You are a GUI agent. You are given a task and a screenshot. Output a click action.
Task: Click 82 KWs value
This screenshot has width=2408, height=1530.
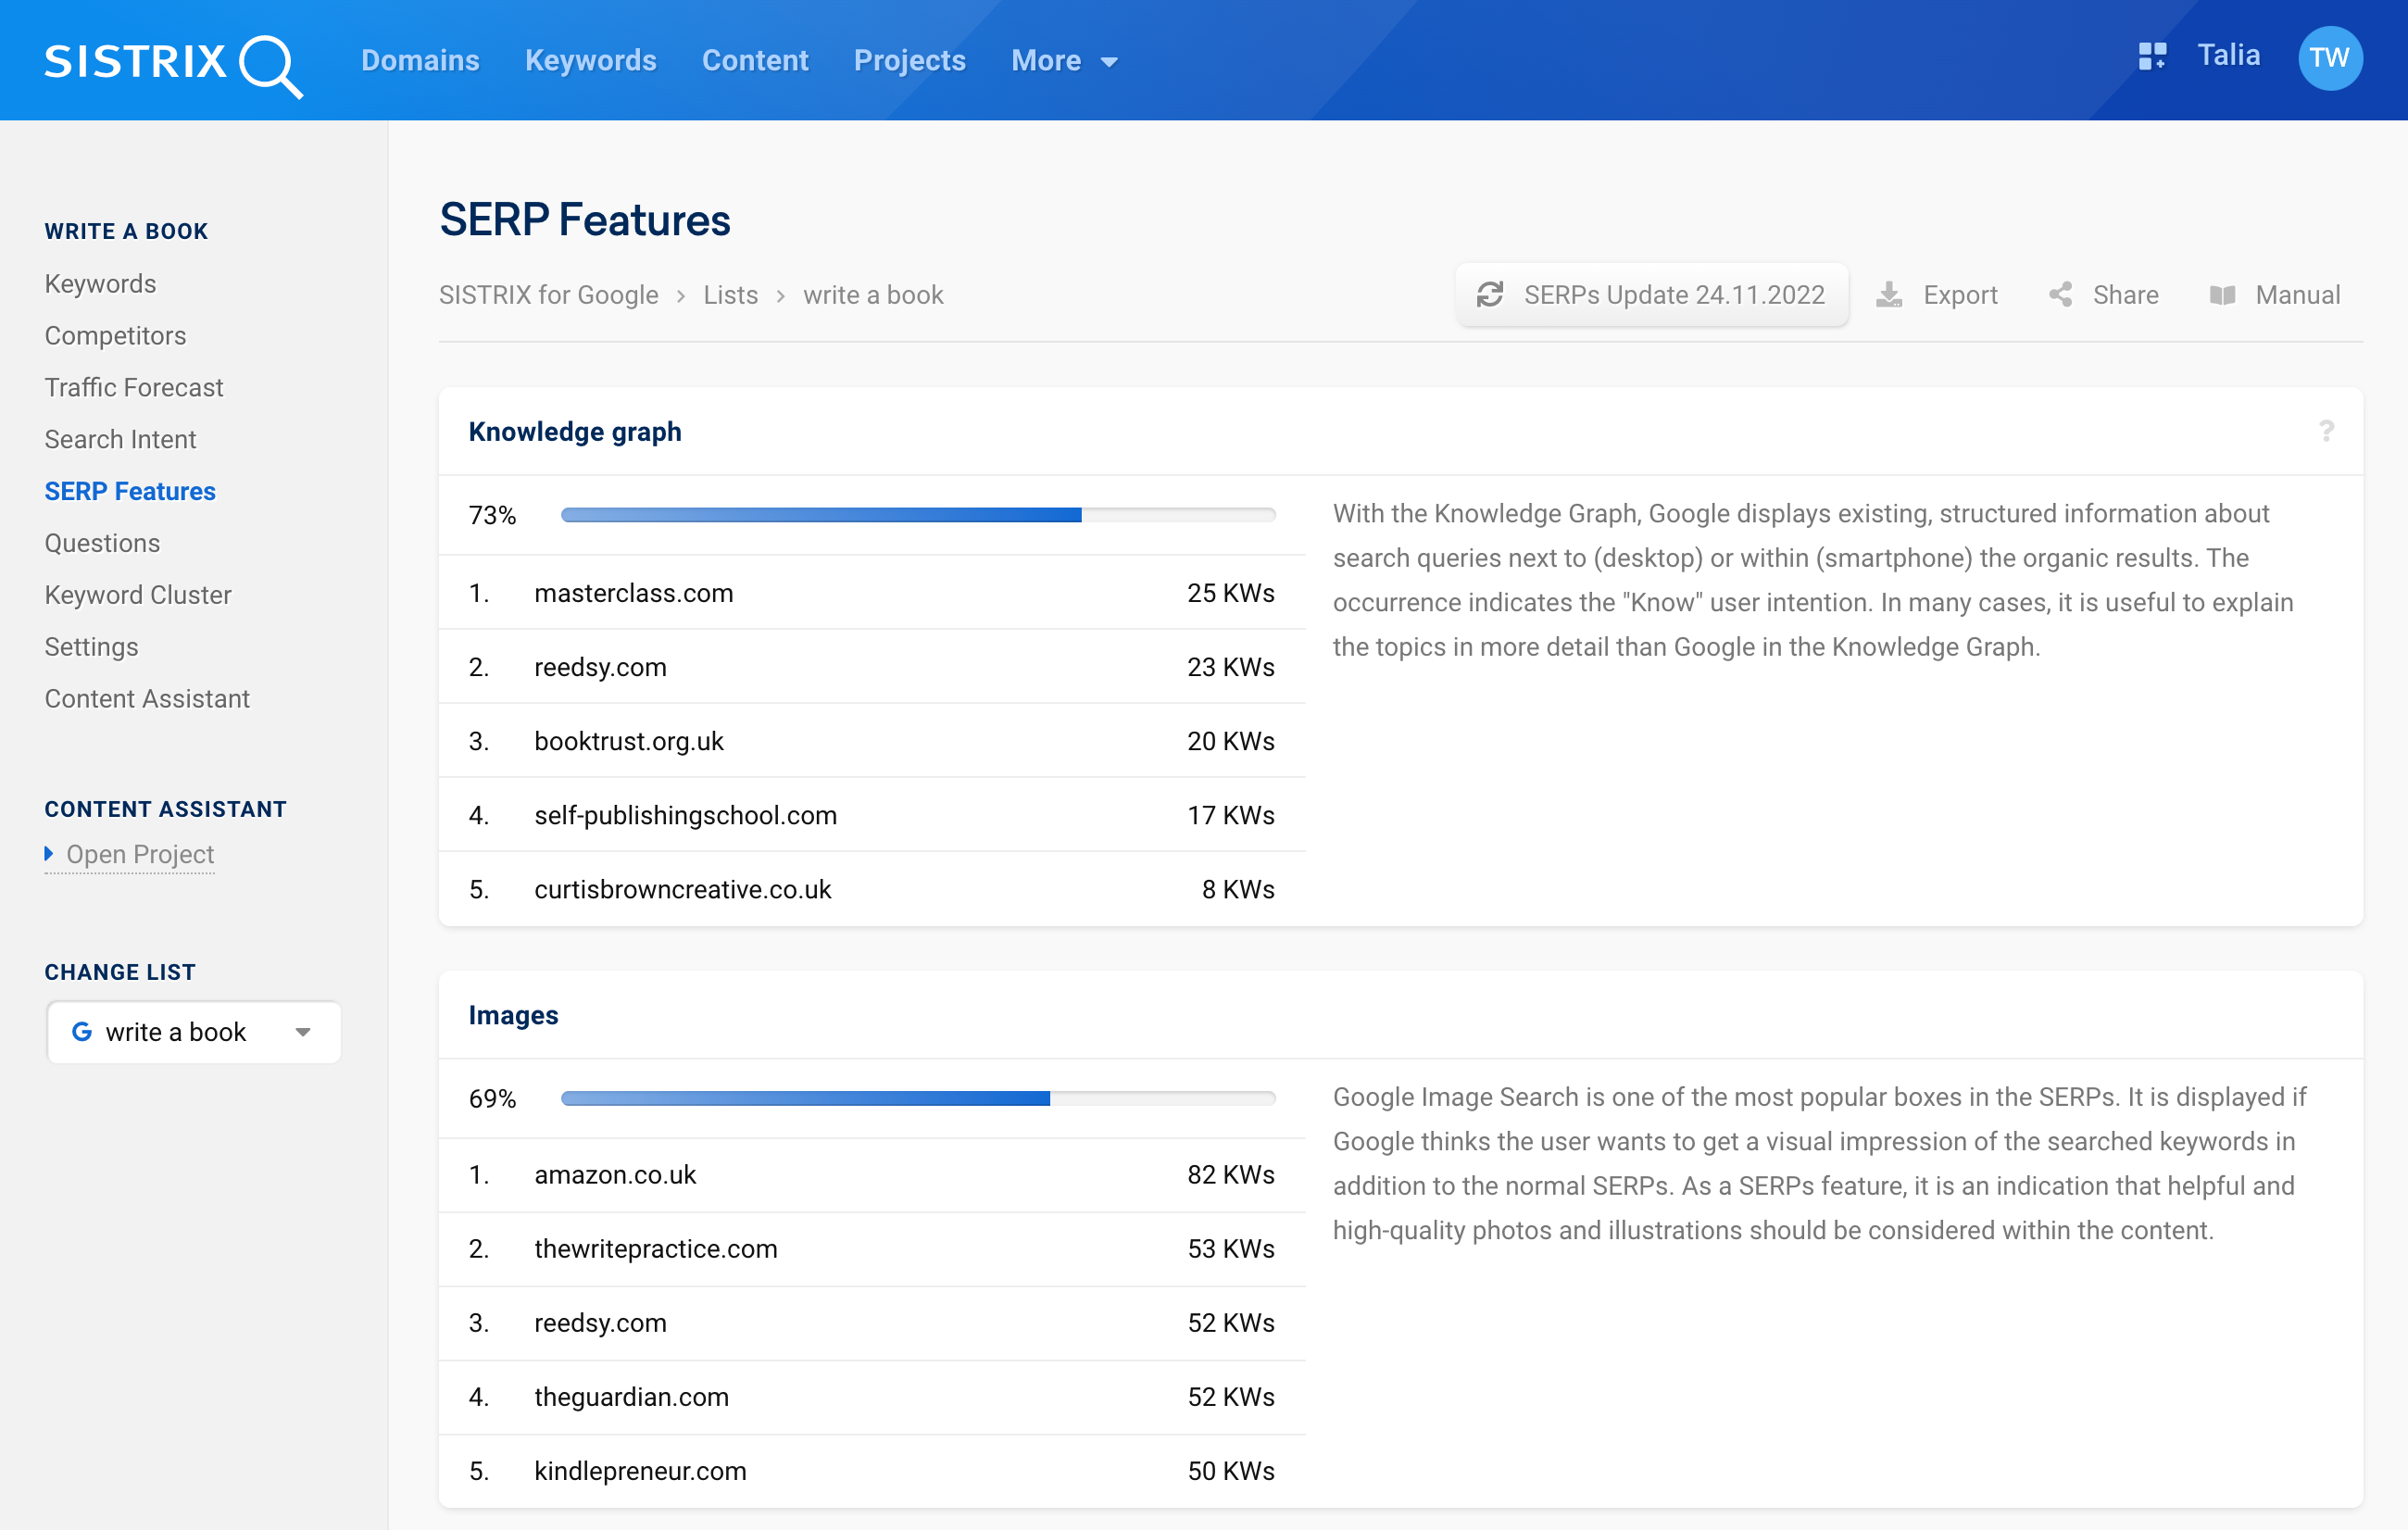1231,1175
